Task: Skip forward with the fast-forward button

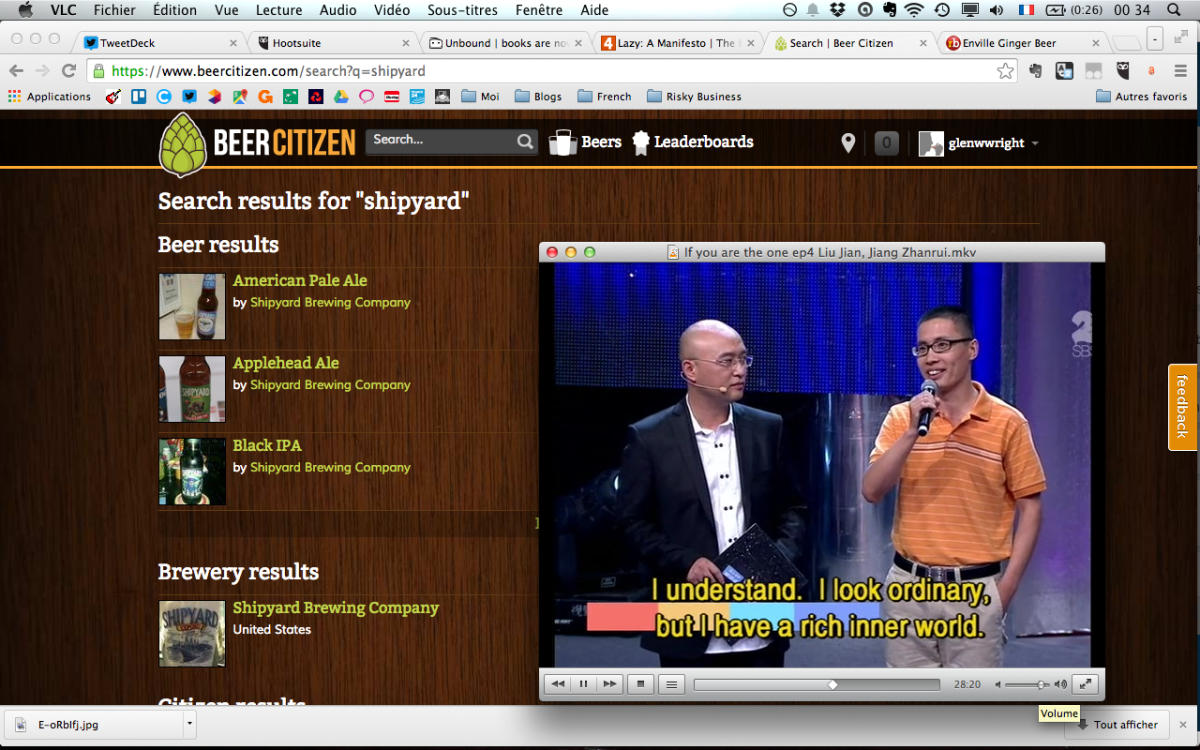Action: pos(608,684)
